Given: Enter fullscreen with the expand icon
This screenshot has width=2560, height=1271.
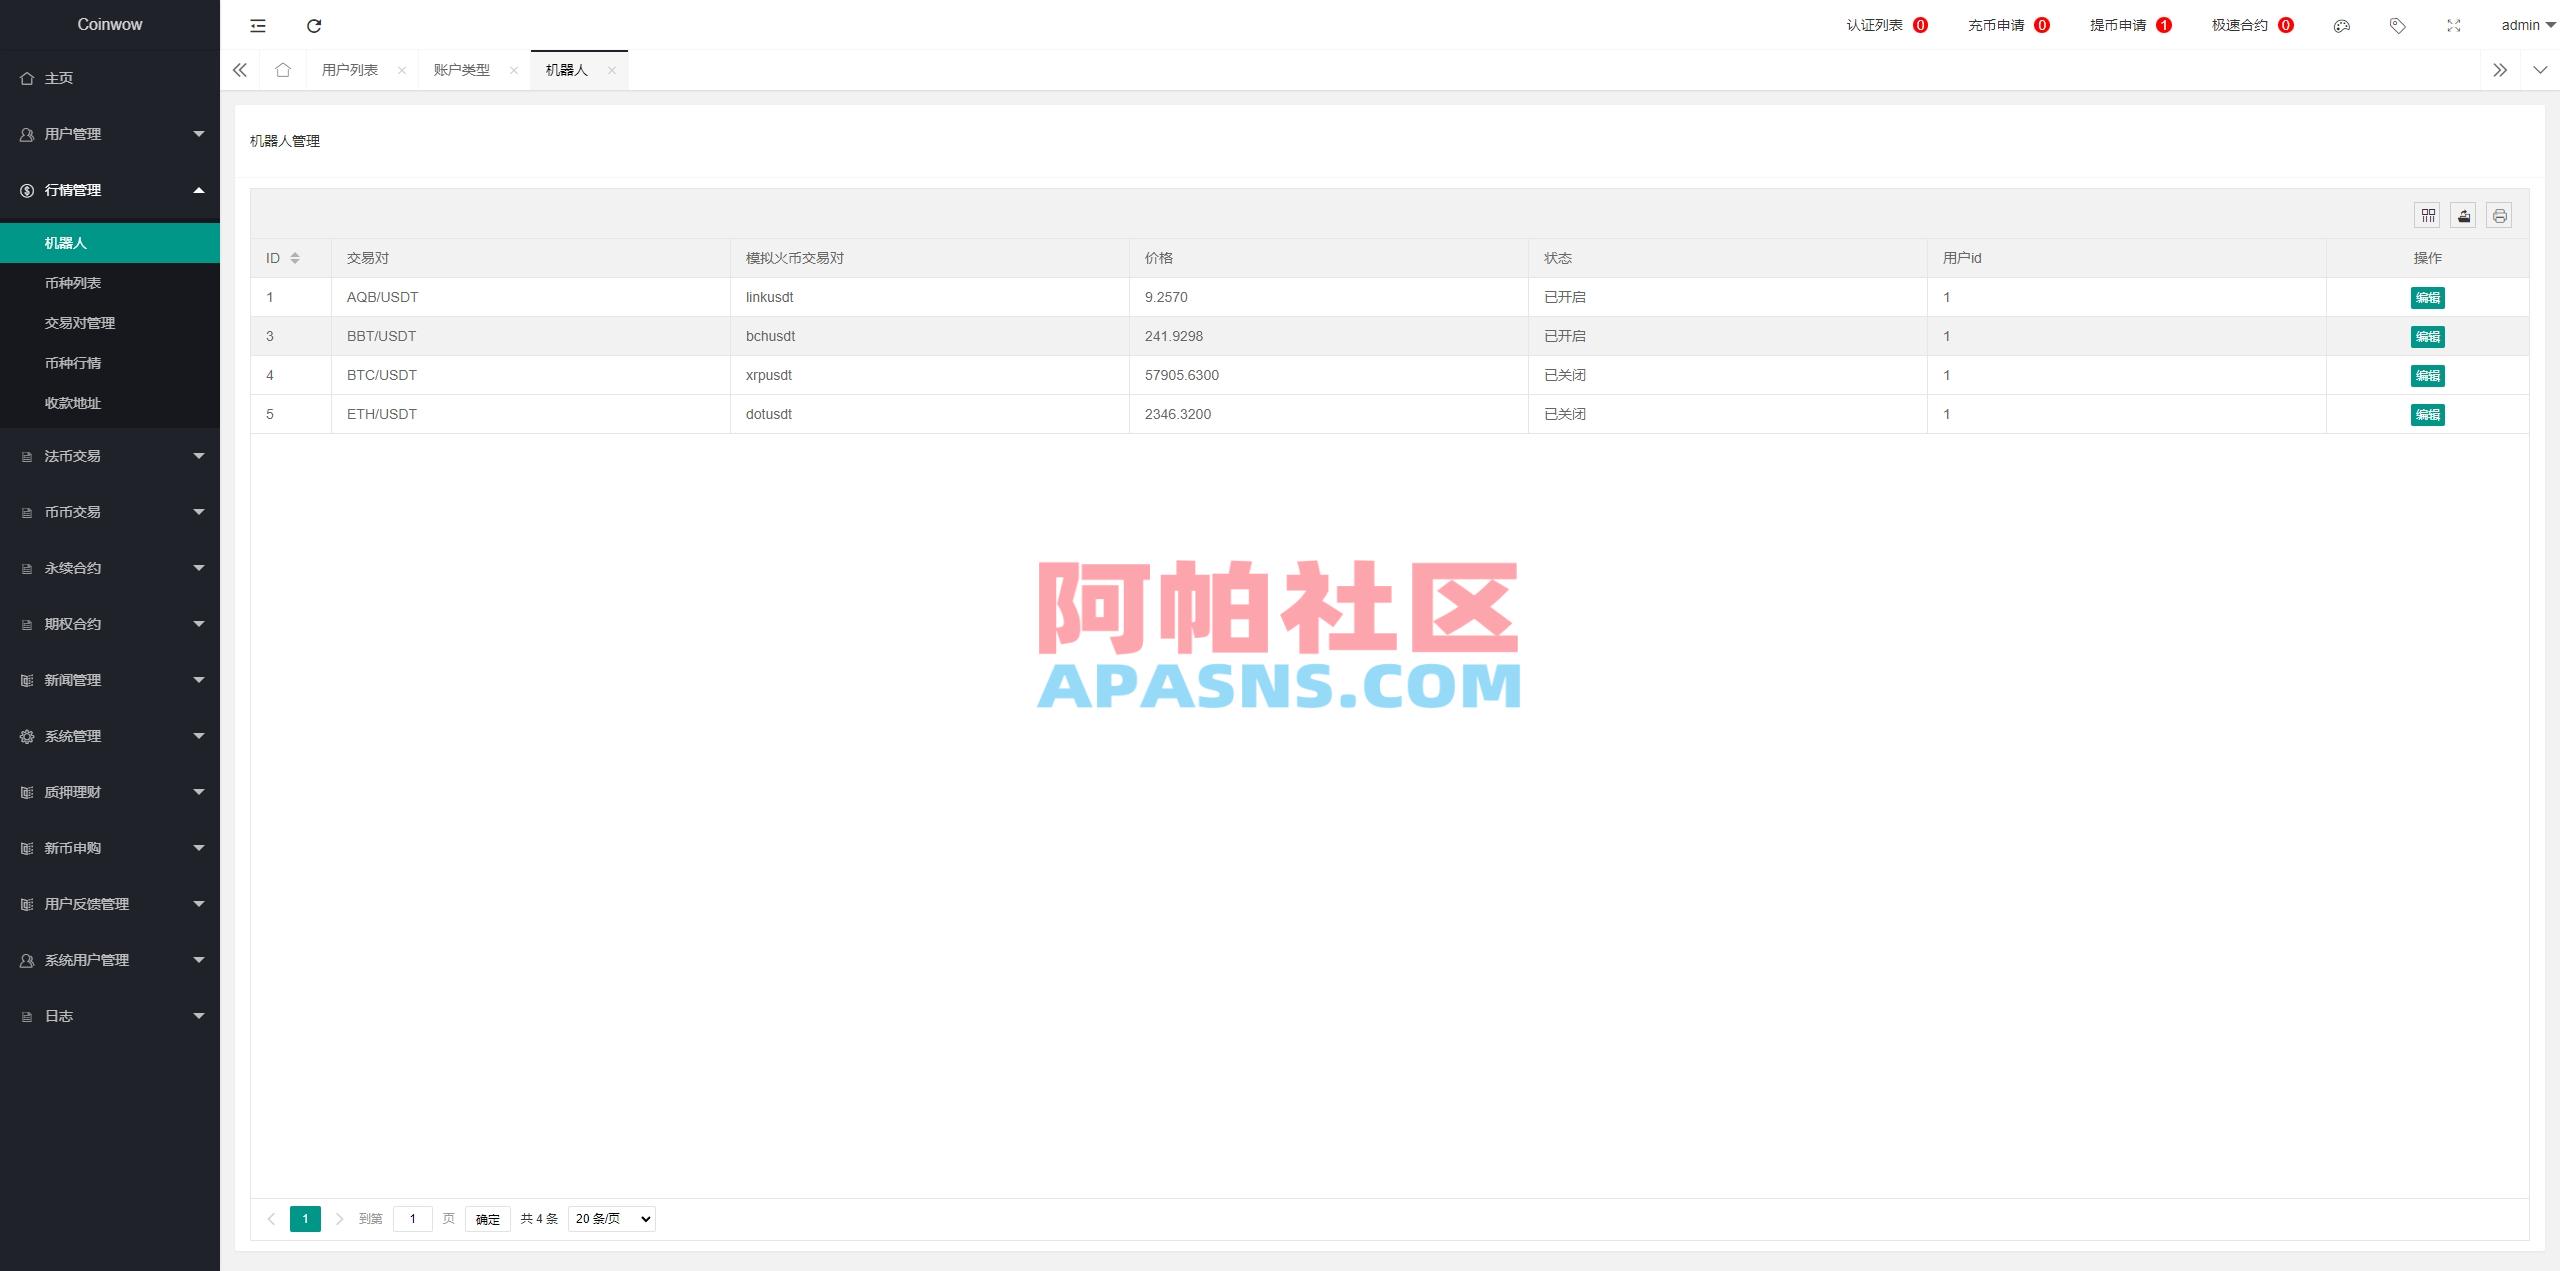Looking at the screenshot, I should (2453, 26).
